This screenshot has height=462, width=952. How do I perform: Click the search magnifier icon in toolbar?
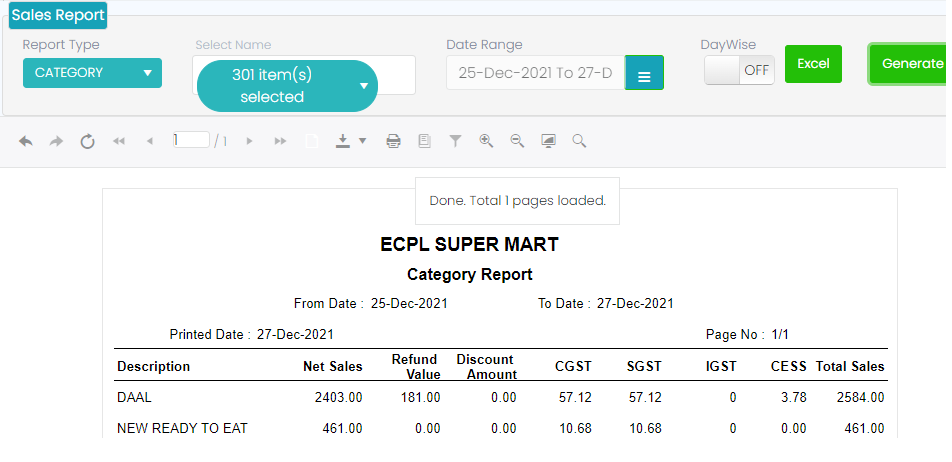[579, 142]
